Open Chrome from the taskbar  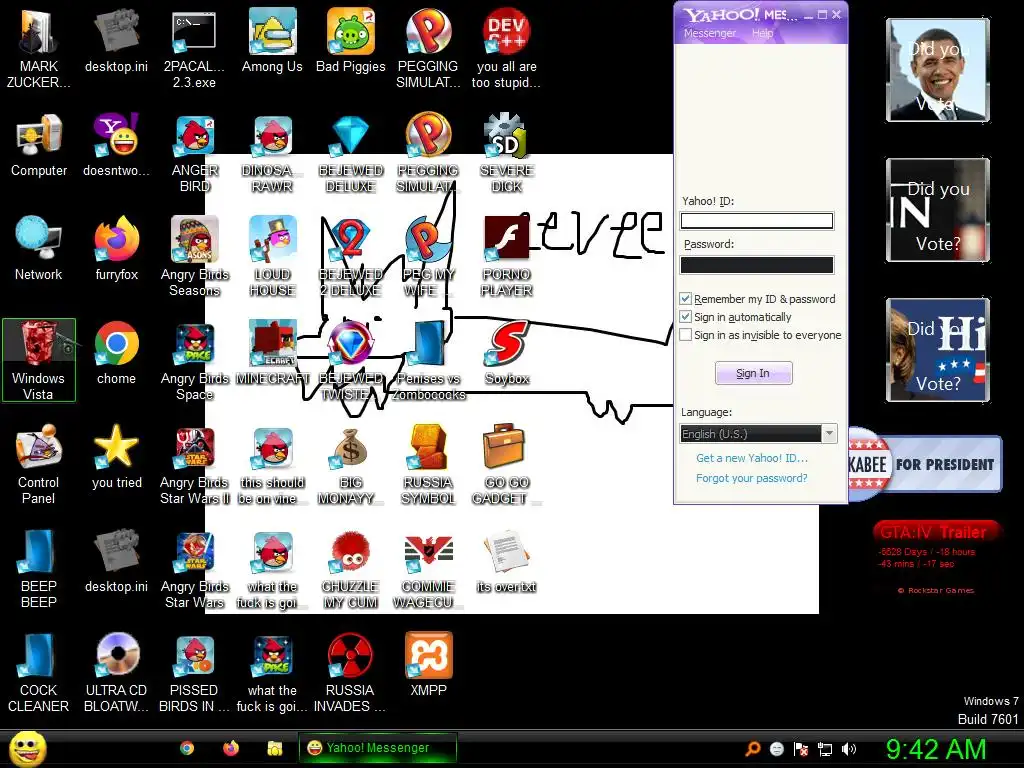click(187, 748)
